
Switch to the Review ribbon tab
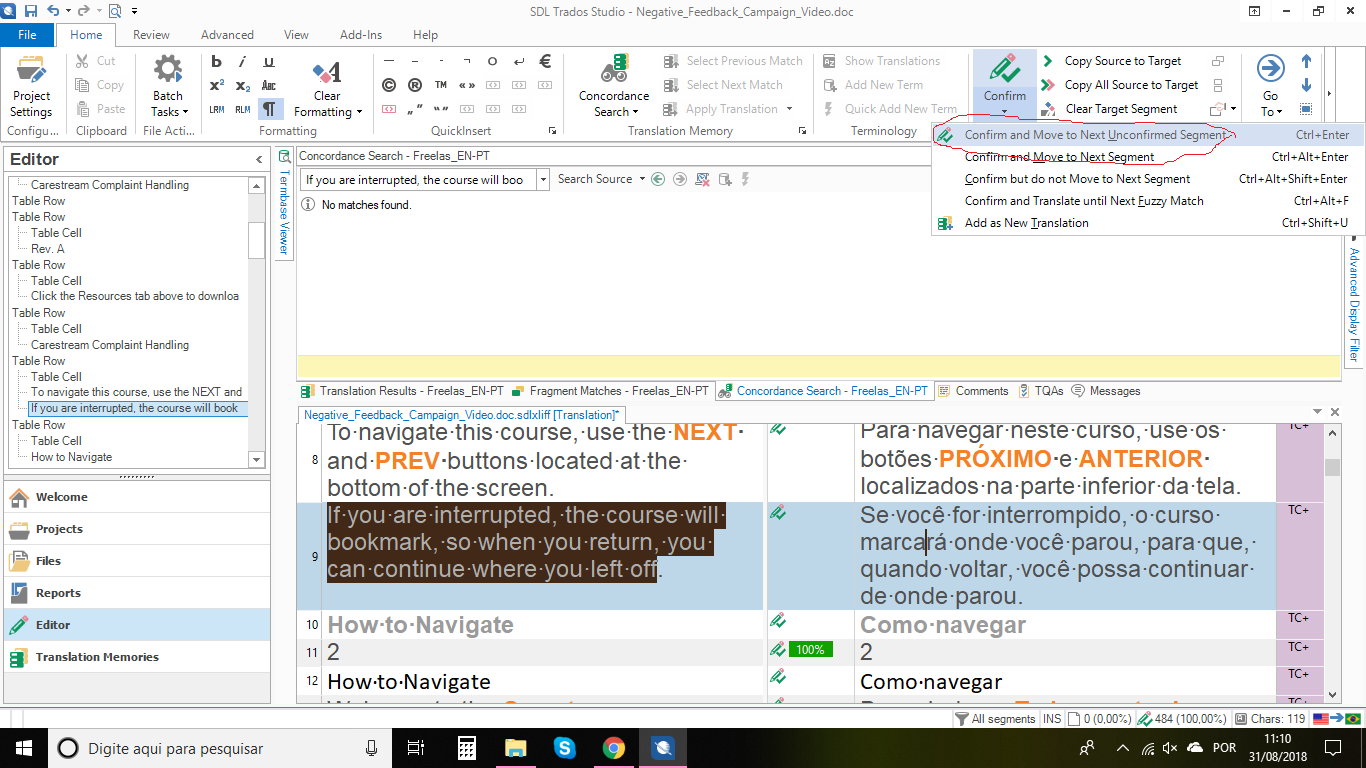[x=151, y=35]
